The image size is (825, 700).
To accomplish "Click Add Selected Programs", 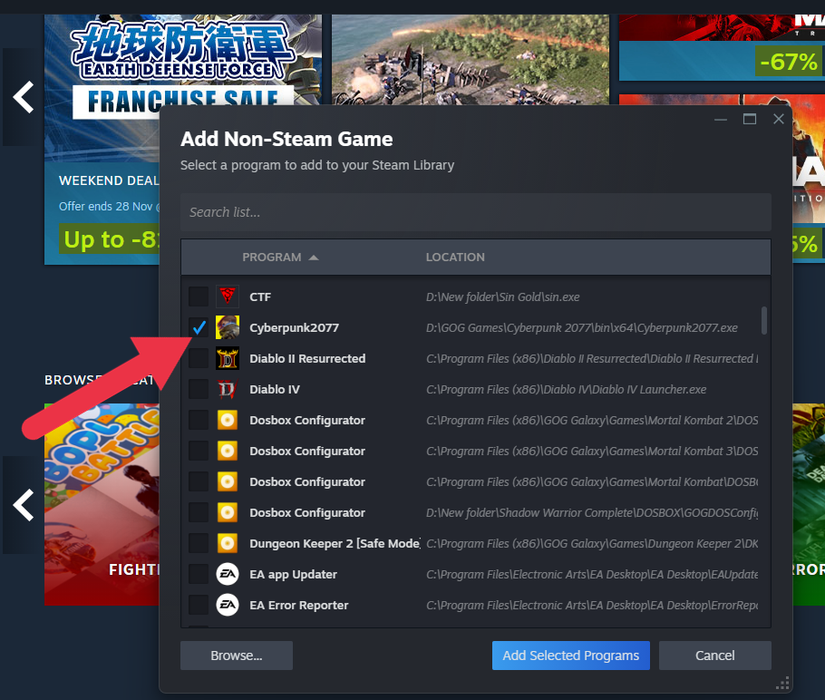I will pos(570,655).
